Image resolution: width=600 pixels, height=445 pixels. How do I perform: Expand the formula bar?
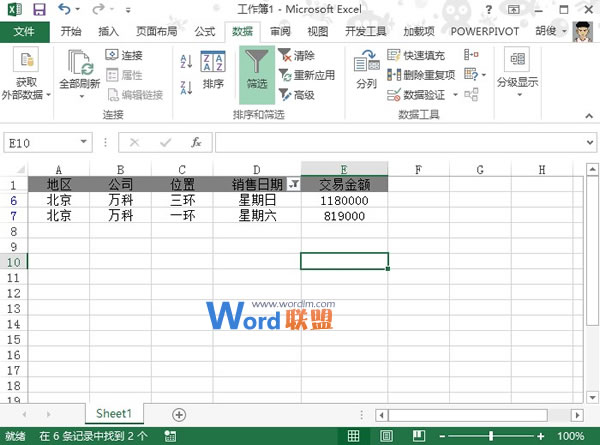[x=590, y=142]
